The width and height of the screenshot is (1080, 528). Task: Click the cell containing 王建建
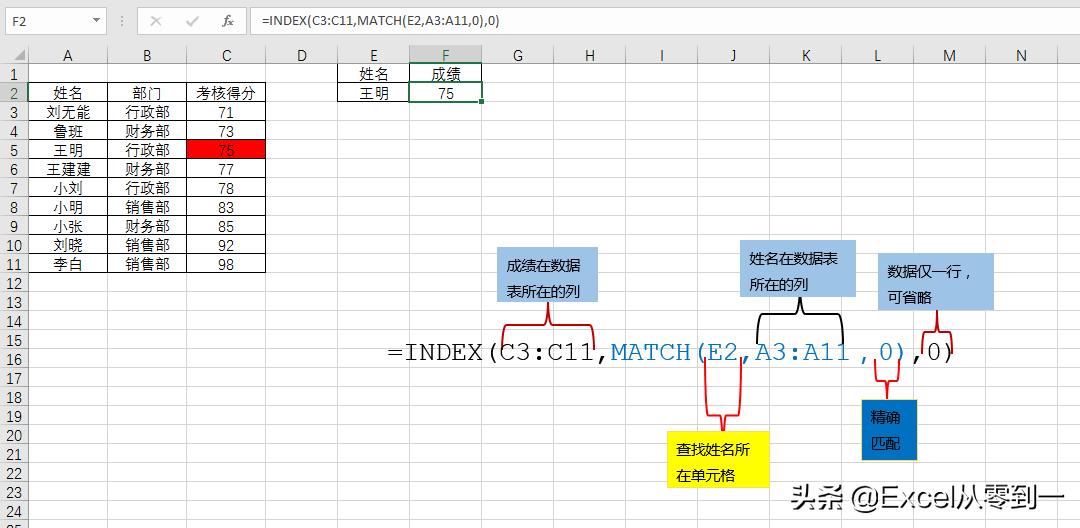68,169
